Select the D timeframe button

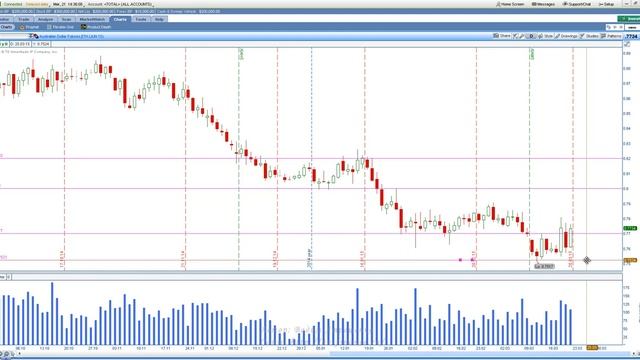click(531, 36)
